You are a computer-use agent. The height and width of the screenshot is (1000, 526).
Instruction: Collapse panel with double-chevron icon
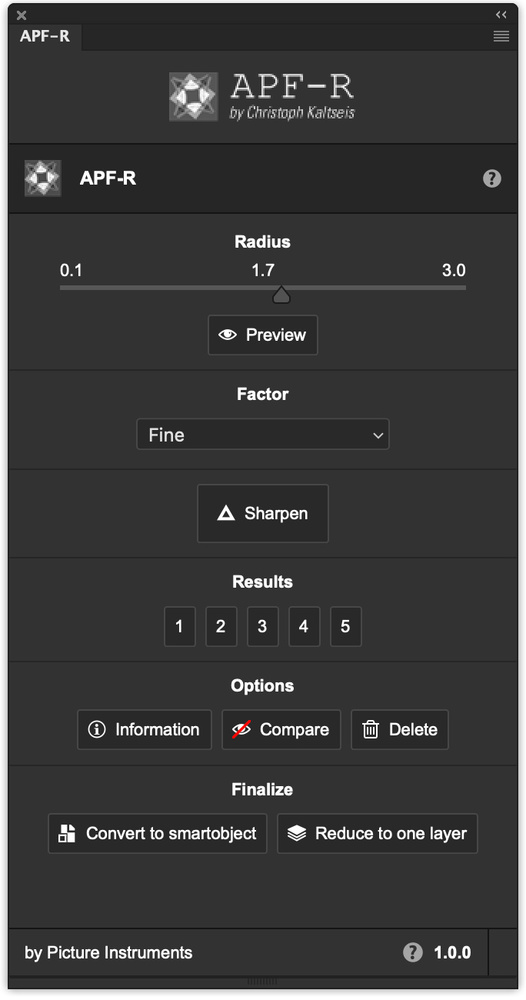(x=501, y=15)
